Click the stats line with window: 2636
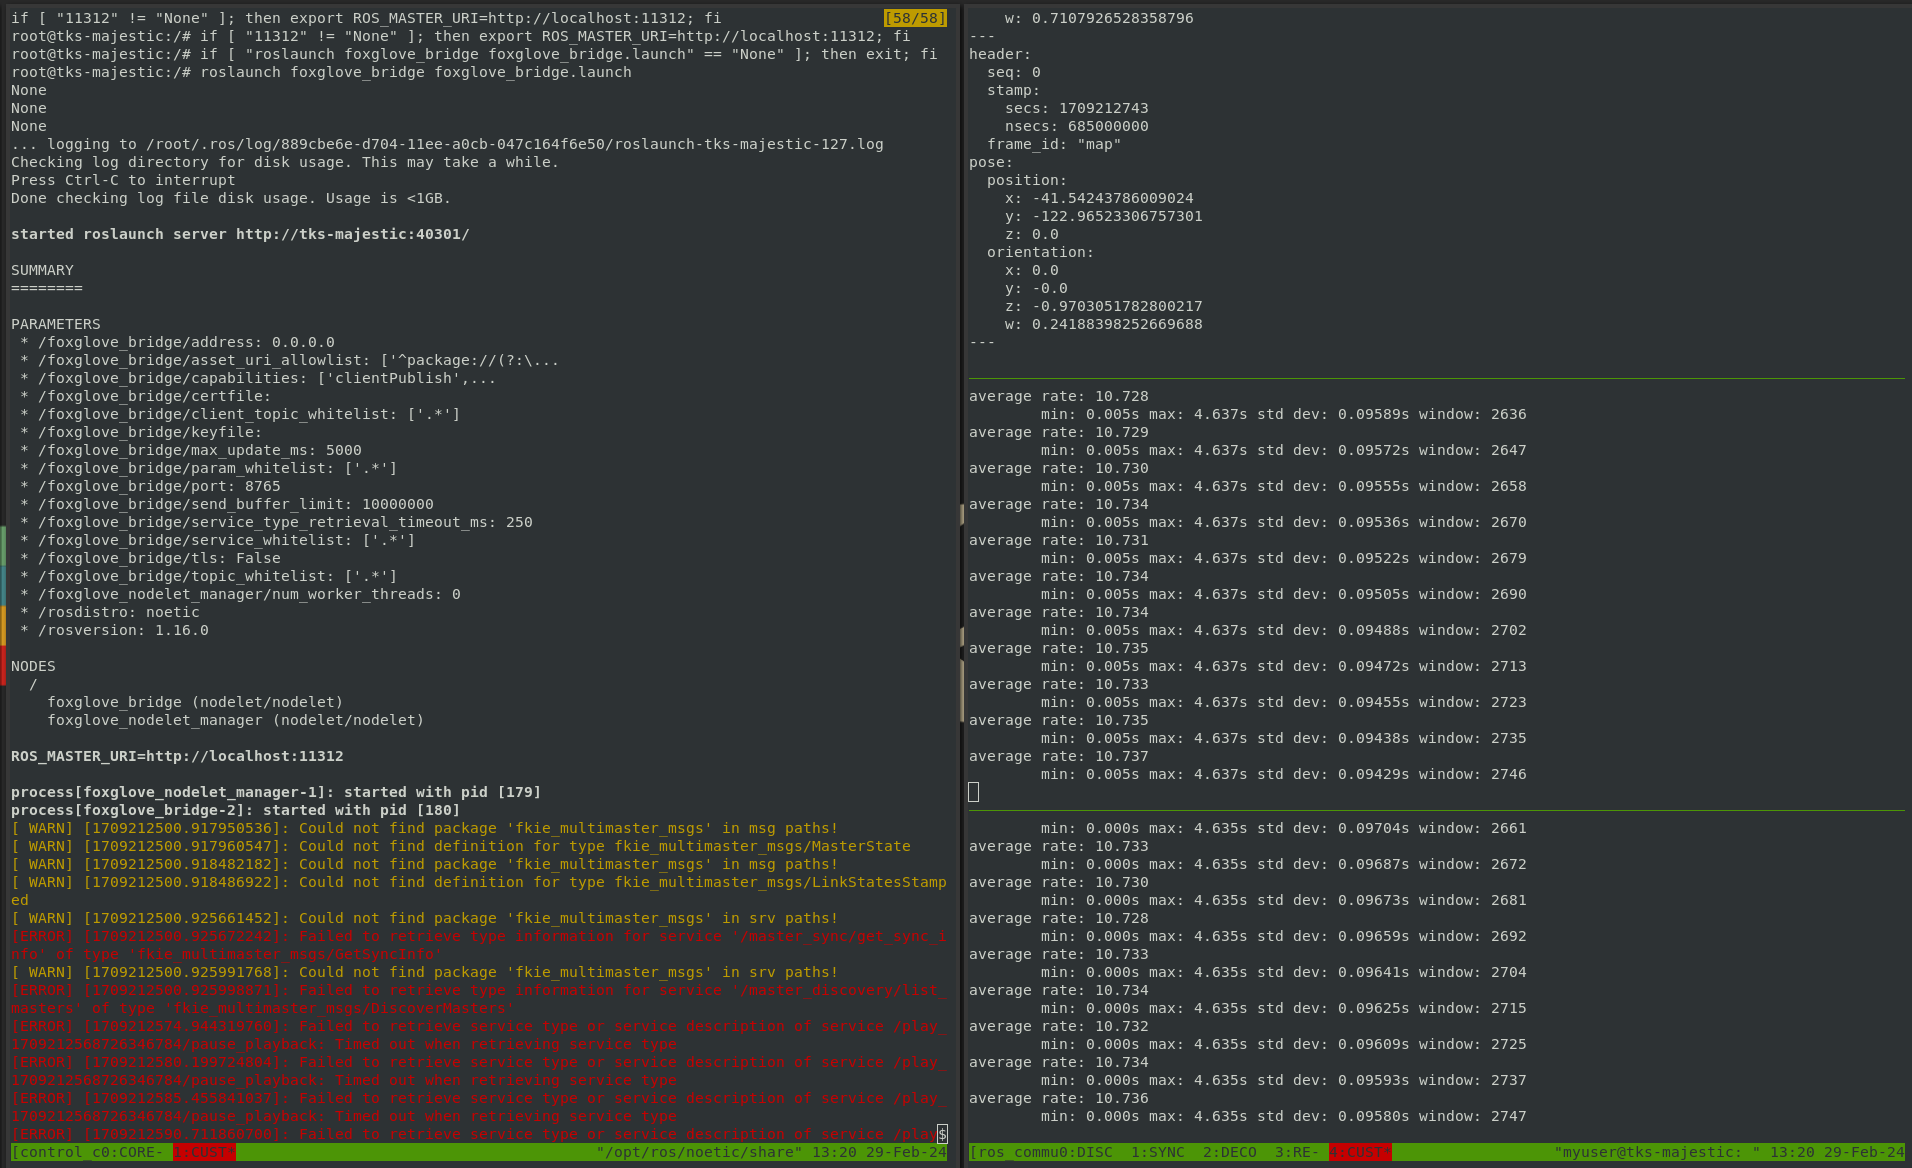1912x1168 pixels. click(x=1284, y=414)
